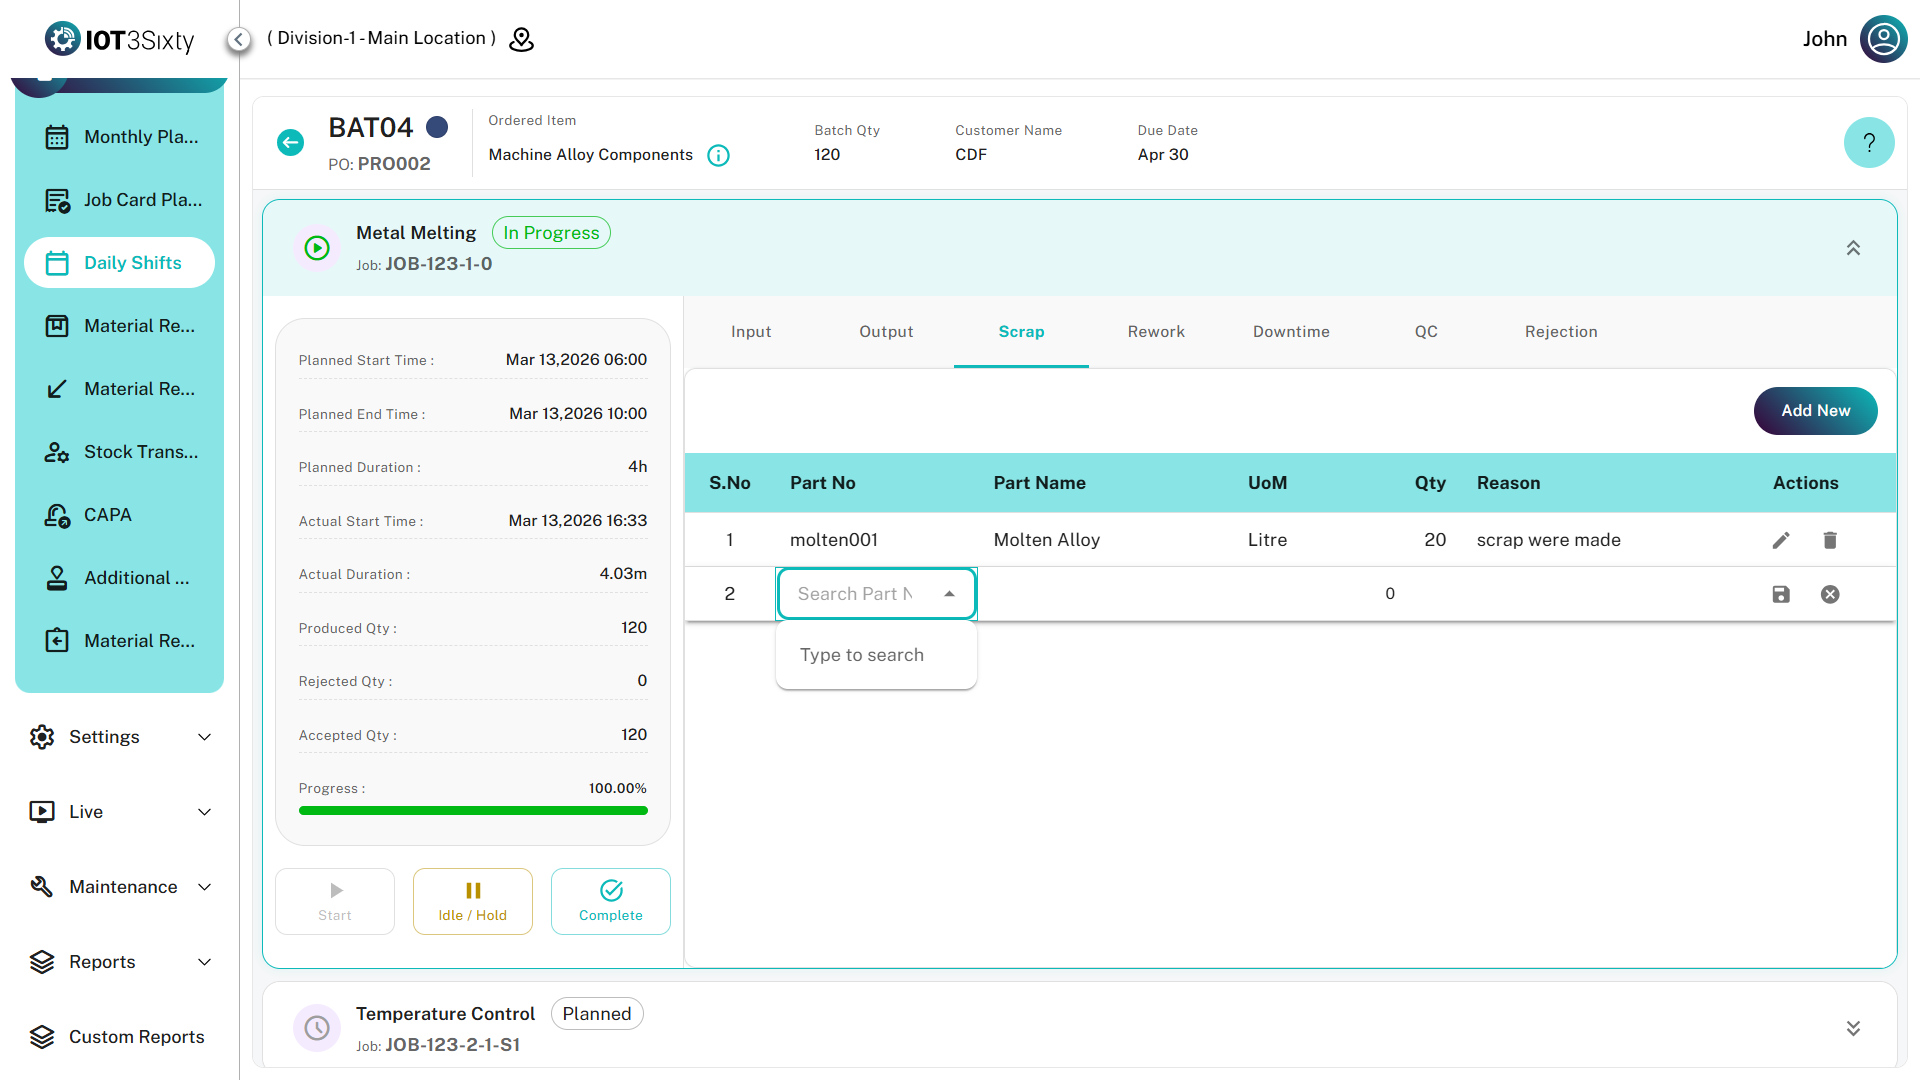Click the help question mark button
Viewport: 1920px width, 1080px height.
point(1868,143)
